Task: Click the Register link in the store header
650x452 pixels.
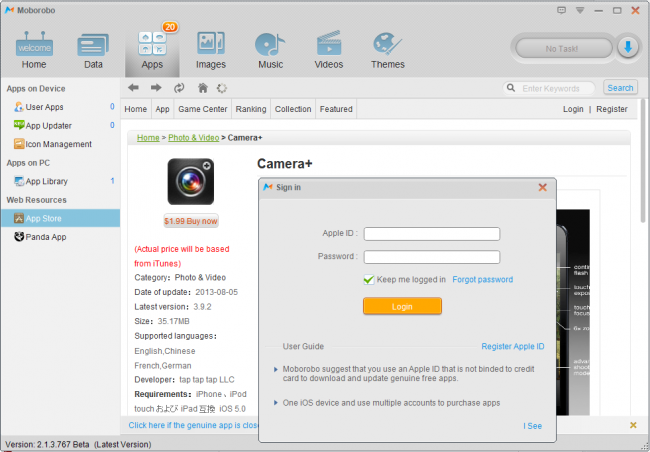Action: click(x=611, y=109)
